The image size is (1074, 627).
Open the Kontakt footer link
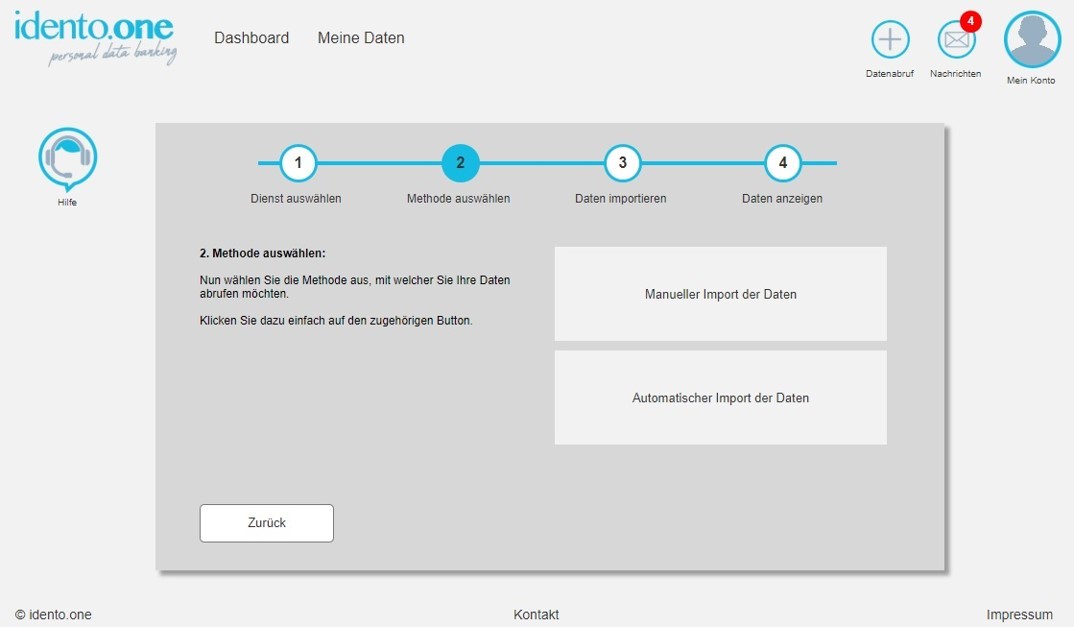(x=536, y=615)
